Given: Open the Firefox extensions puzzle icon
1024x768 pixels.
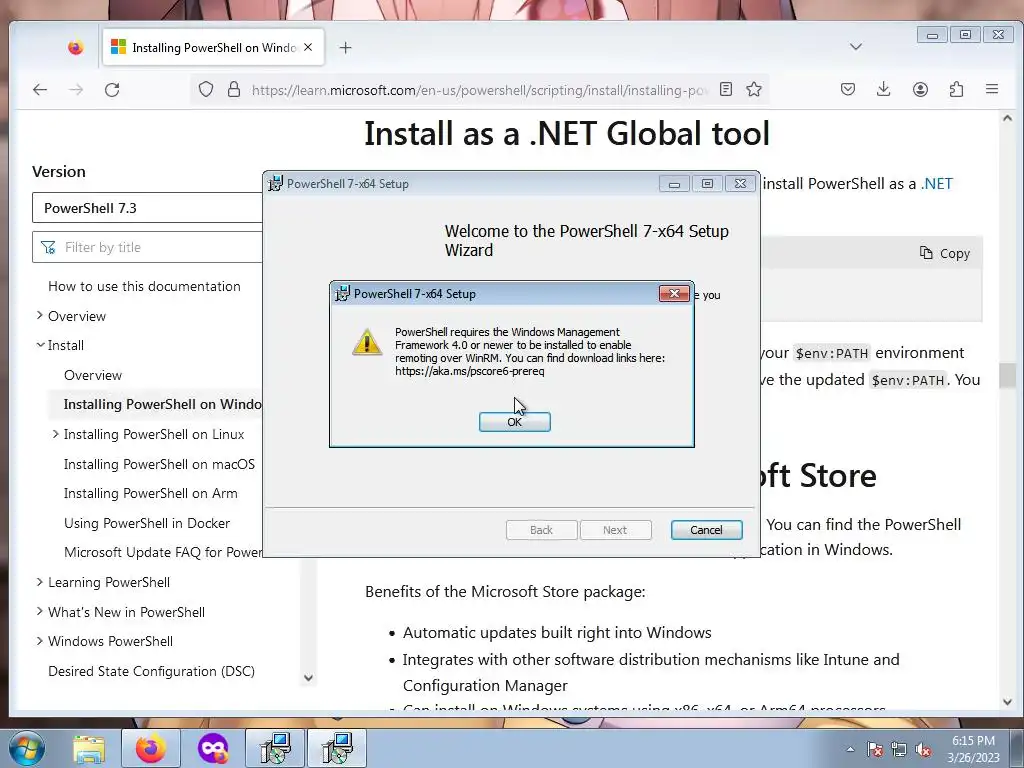Looking at the screenshot, I should pyautogui.click(x=956, y=89).
